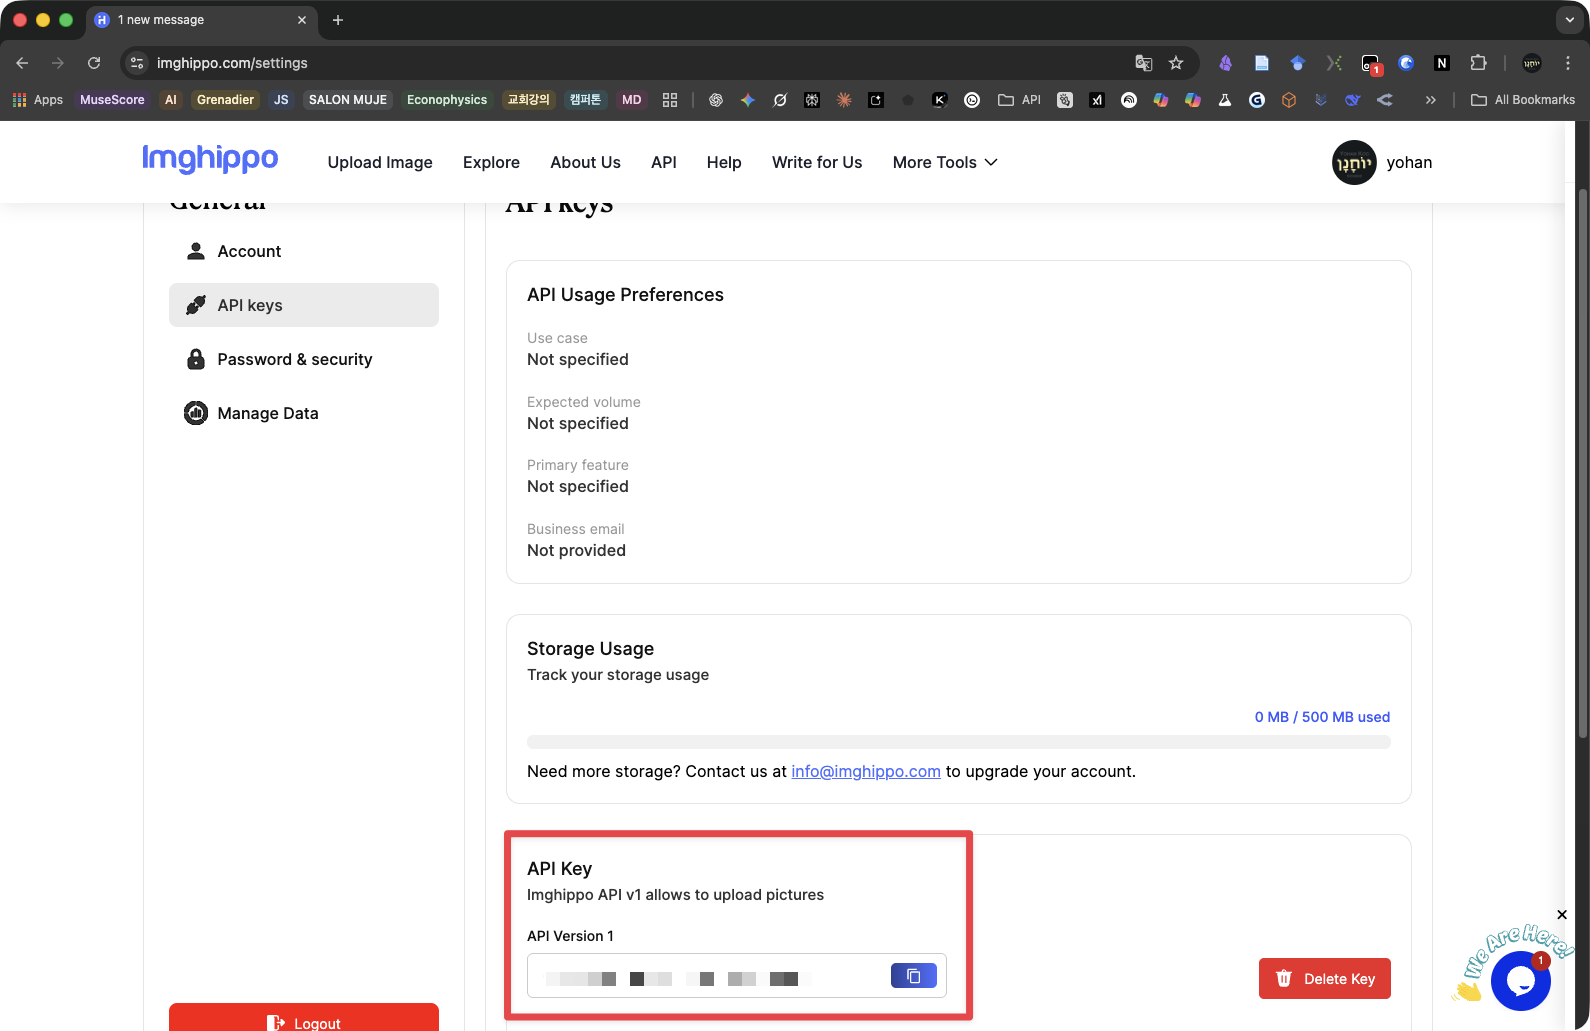Dismiss the We Are Here chat prompt
Image resolution: width=1590 pixels, height=1031 pixels.
[x=1562, y=915]
